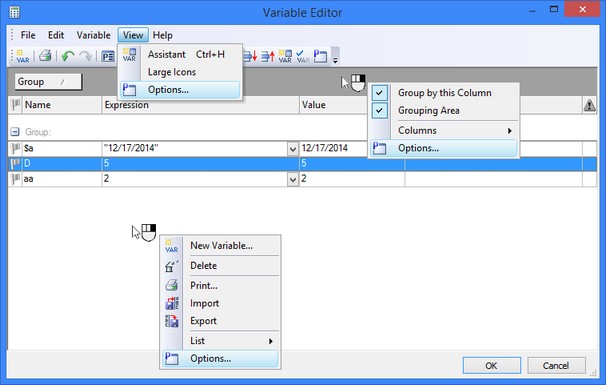Click the Cancel button
This screenshot has height=385, width=606.
(556, 365)
